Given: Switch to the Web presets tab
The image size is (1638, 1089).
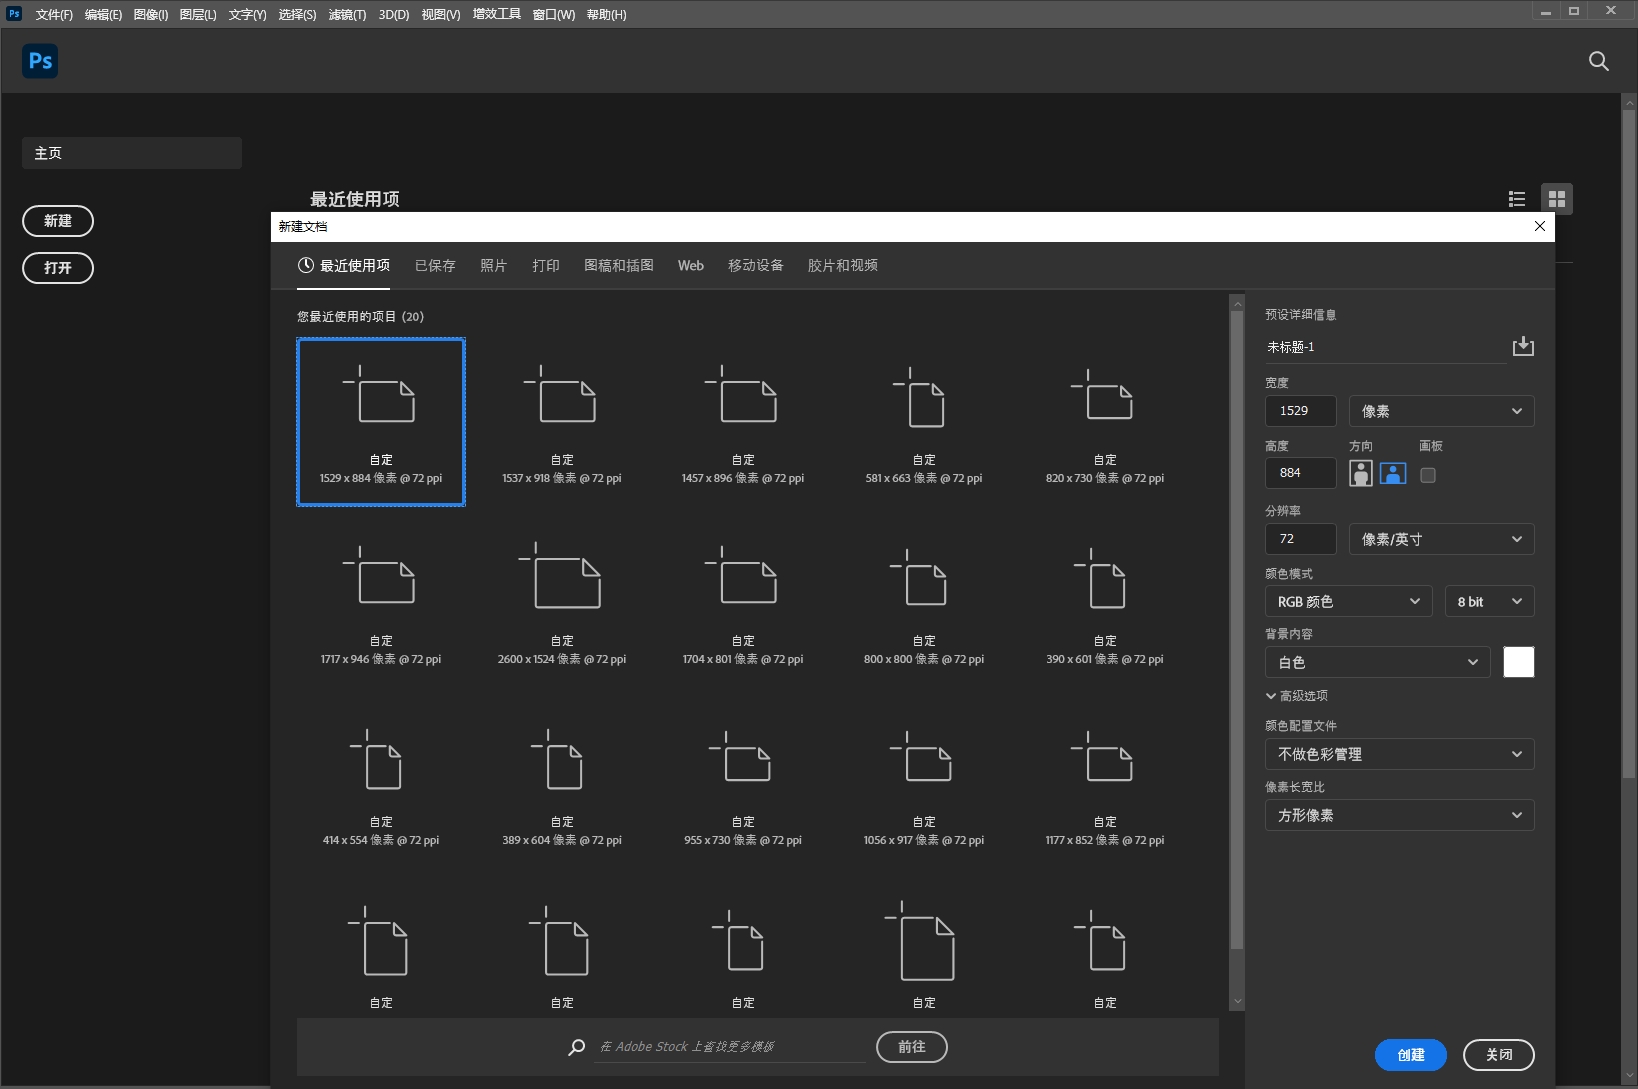Looking at the screenshot, I should [691, 265].
